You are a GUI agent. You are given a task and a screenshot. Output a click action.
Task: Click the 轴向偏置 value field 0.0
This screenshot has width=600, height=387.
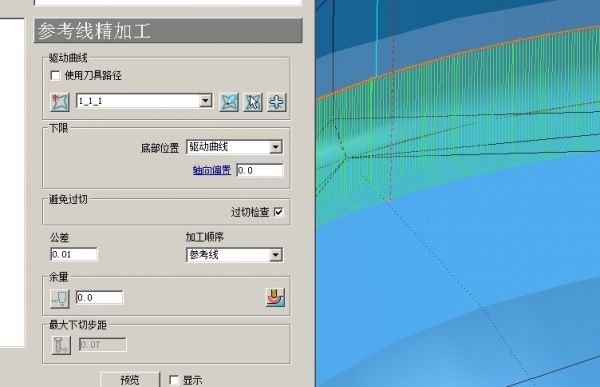click(x=260, y=170)
